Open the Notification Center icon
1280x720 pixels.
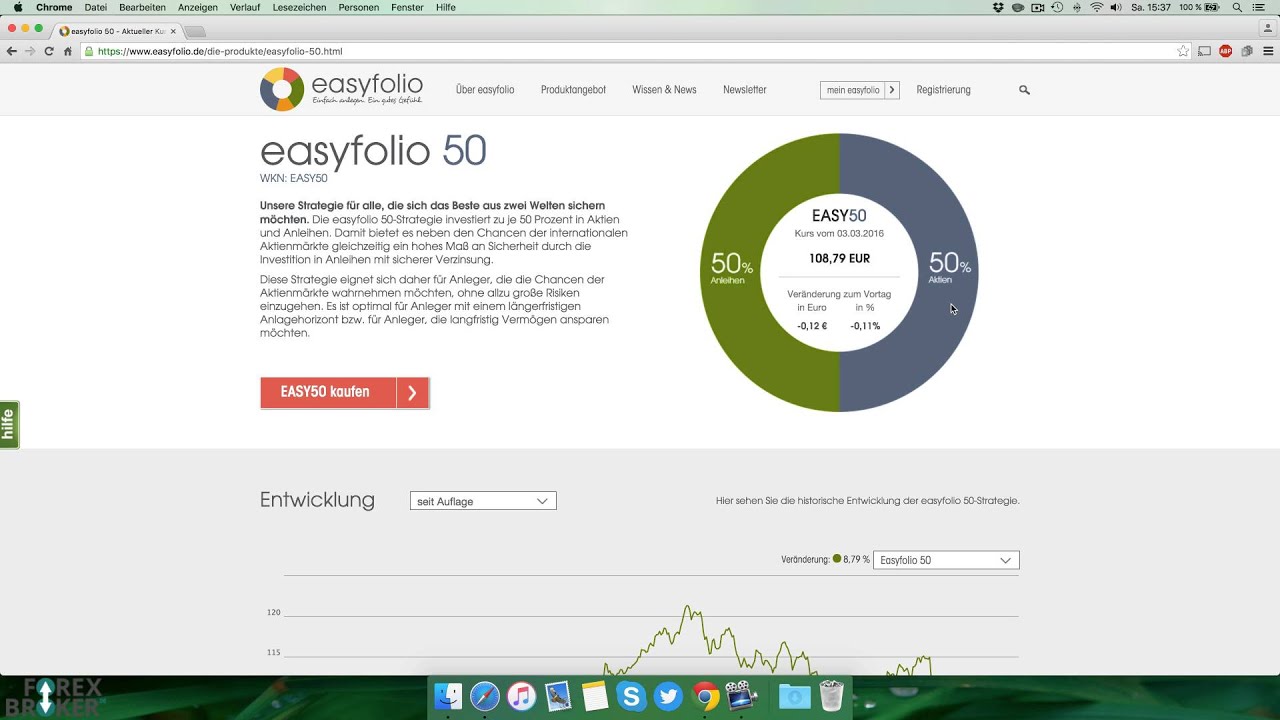[x=1259, y=7]
